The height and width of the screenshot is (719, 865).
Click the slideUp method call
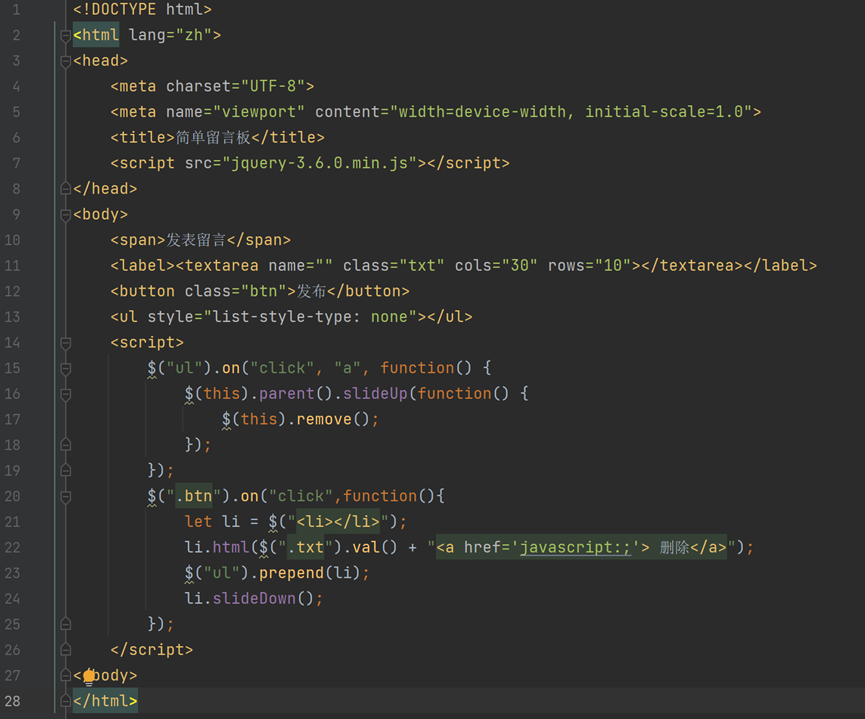pyautogui.click(x=375, y=393)
